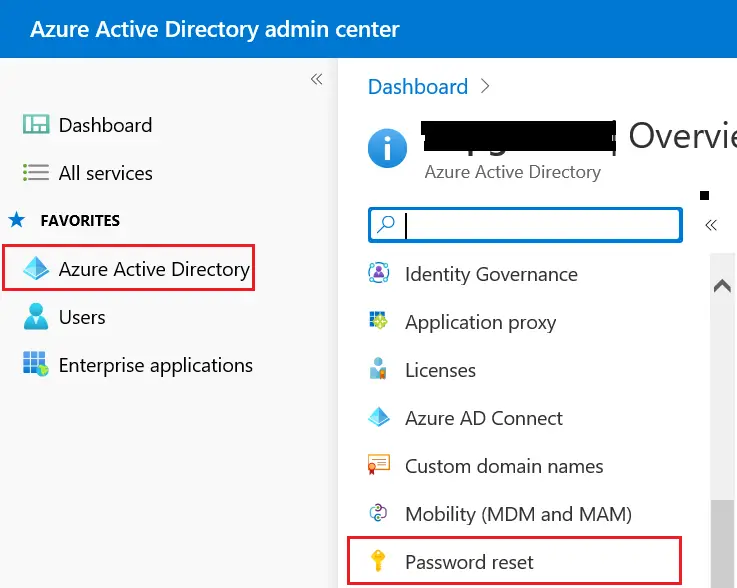Click the Azure Active Directory subtitle text
This screenshot has height=588, width=737.
coord(512,172)
